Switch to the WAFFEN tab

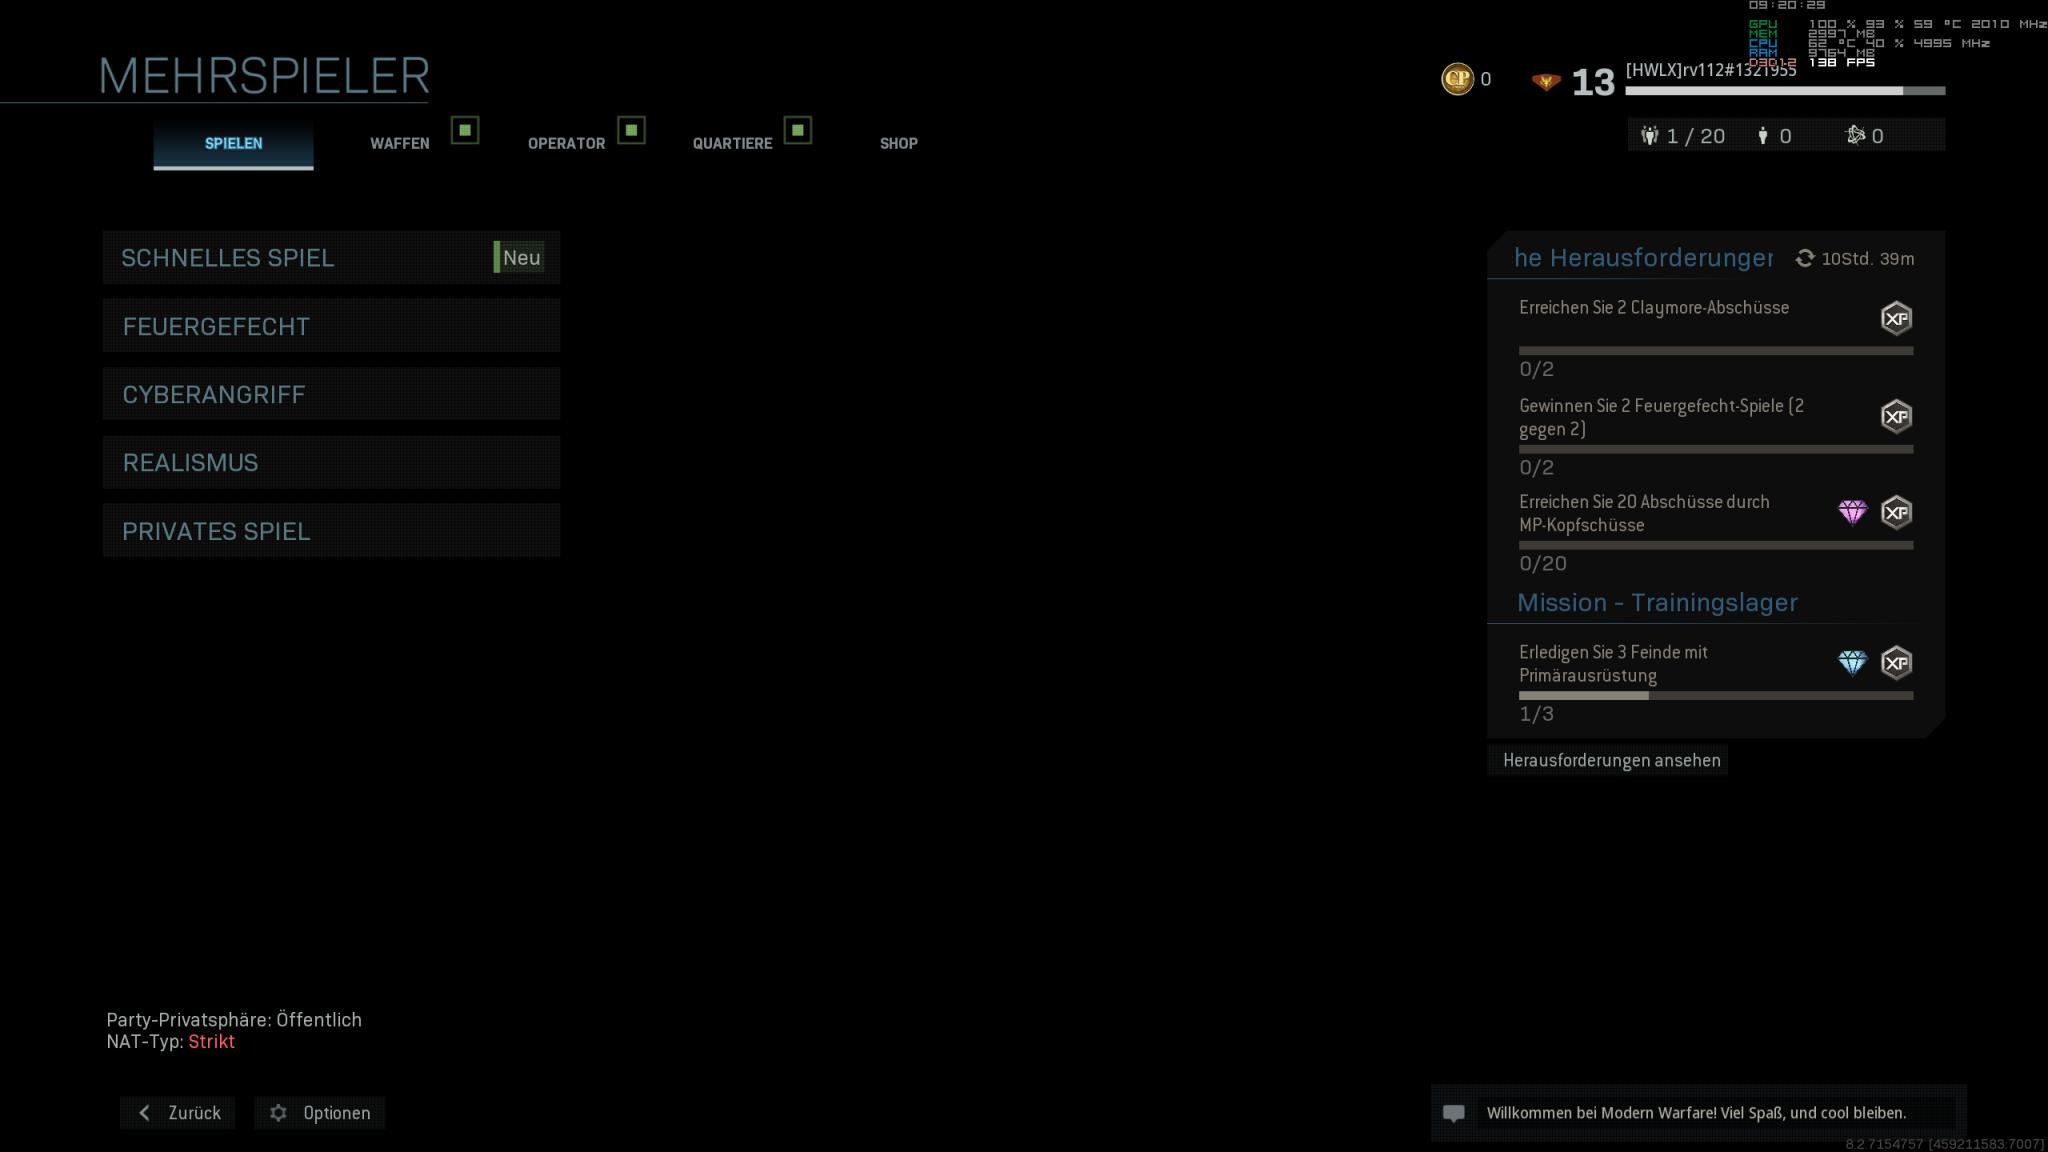pyautogui.click(x=399, y=143)
